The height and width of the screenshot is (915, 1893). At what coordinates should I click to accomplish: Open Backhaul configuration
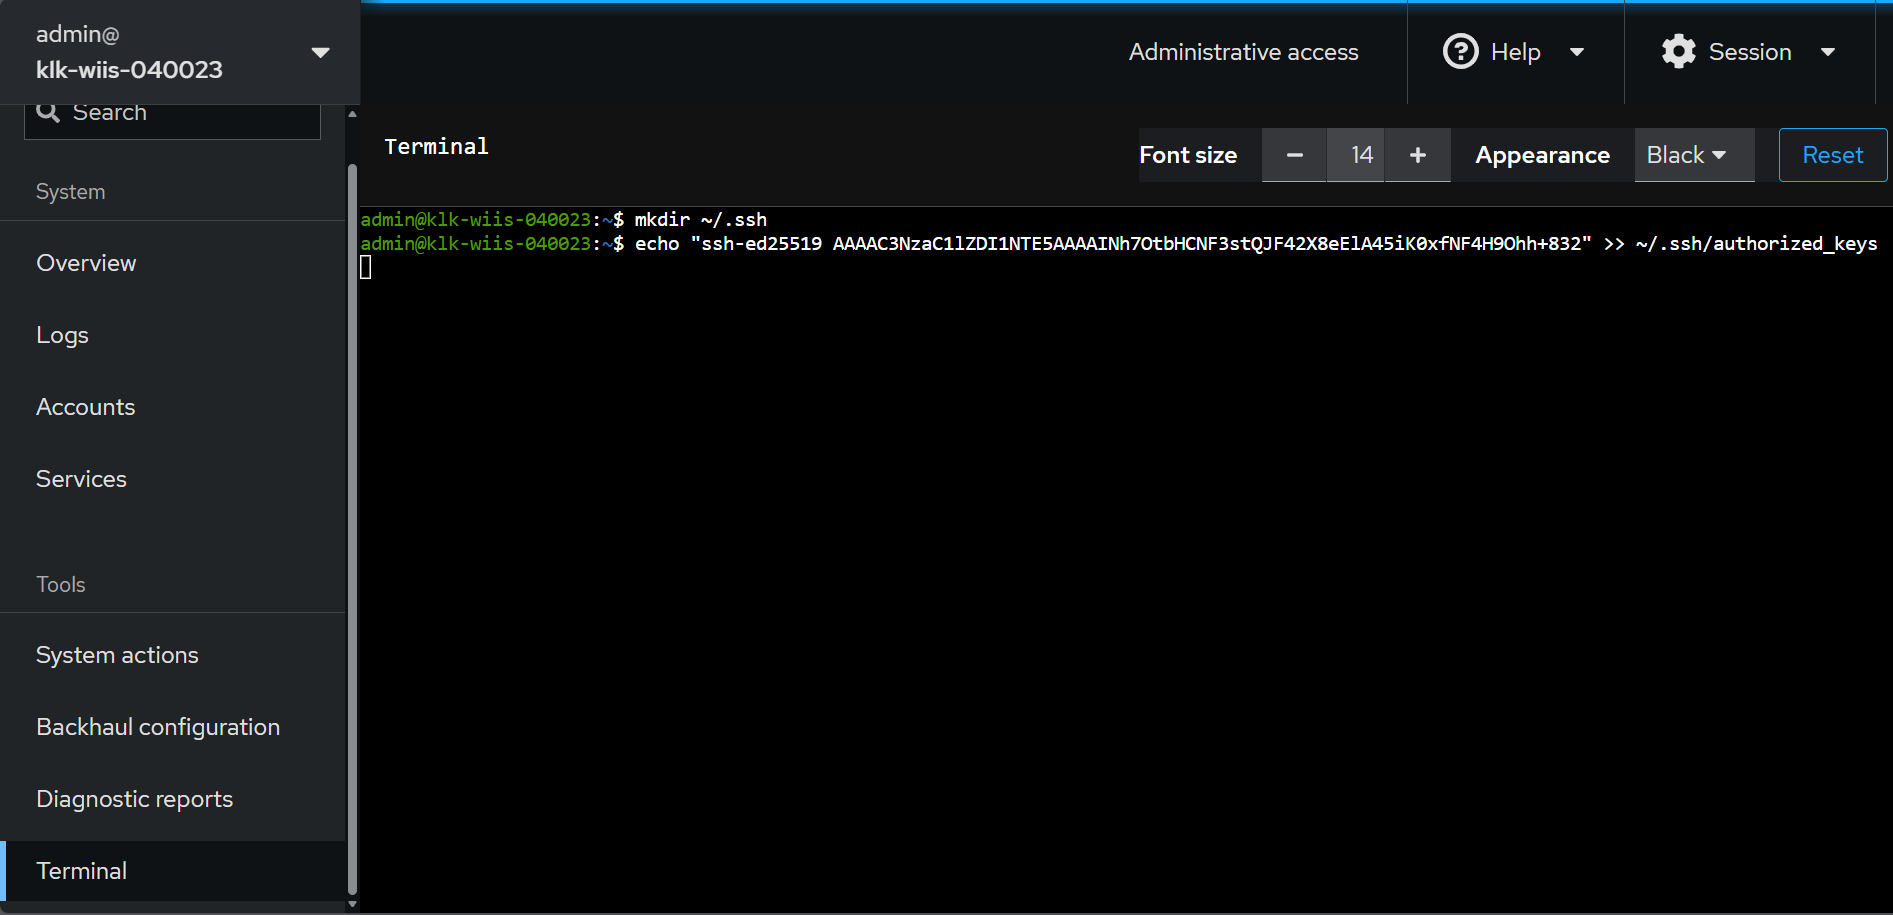tap(157, 727)
